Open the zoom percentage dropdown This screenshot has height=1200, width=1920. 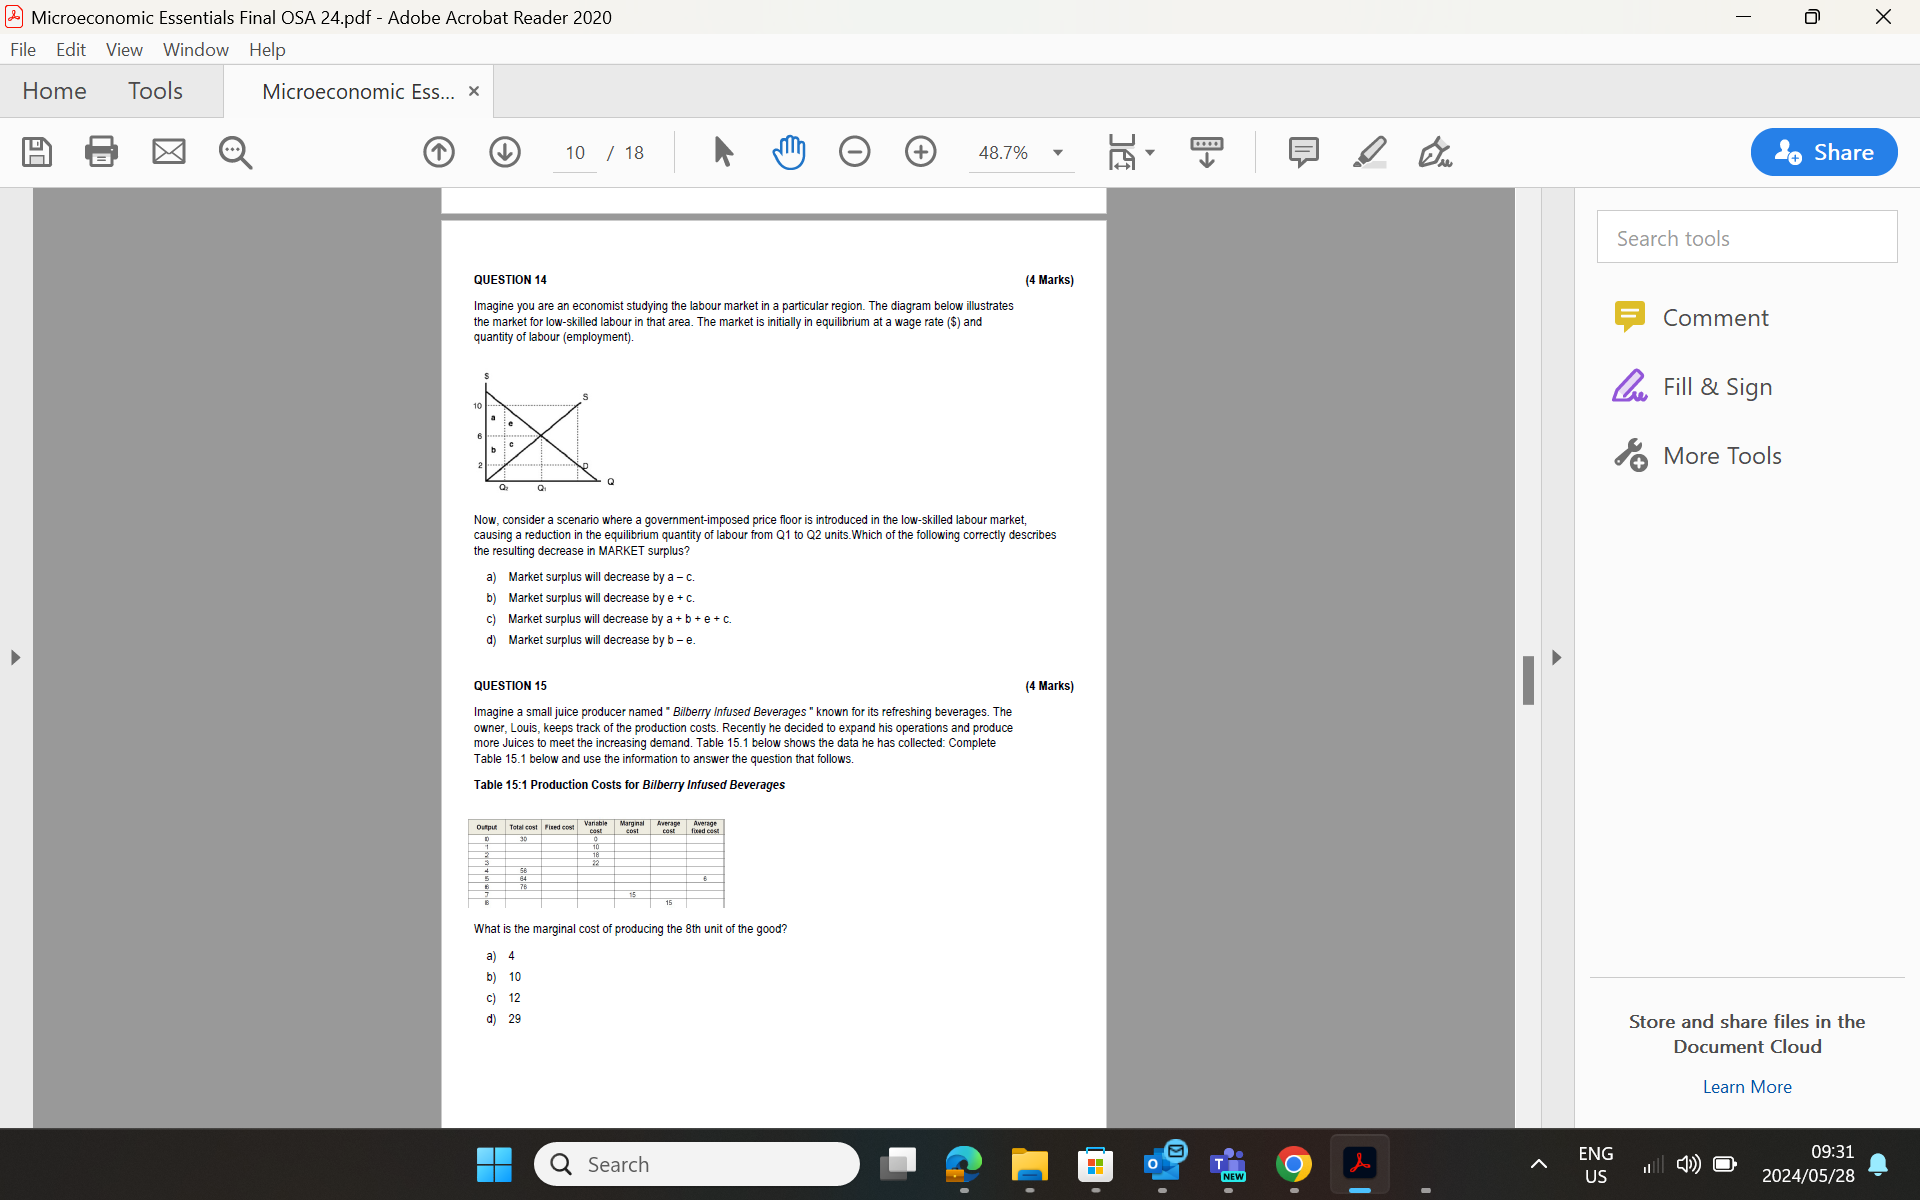pyautogui.click(x=1058, y=152)
